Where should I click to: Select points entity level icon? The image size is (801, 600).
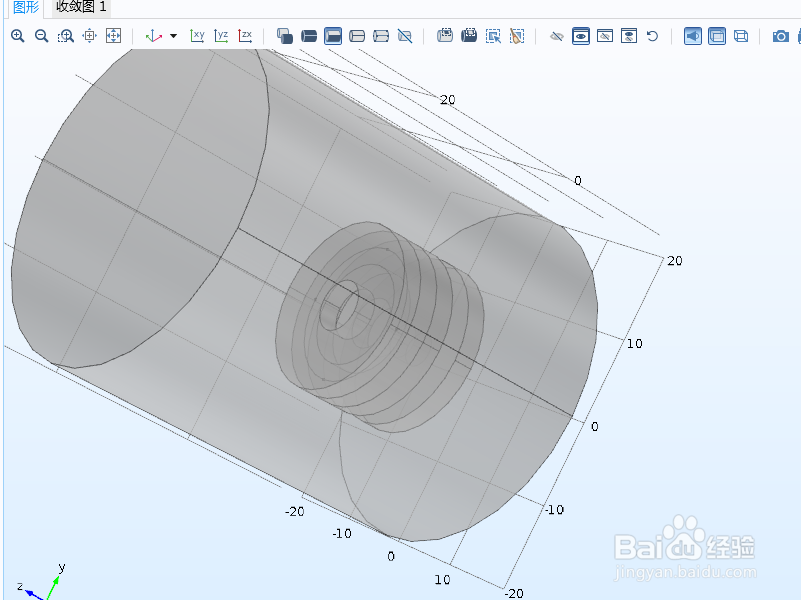(x=381, y=36)
